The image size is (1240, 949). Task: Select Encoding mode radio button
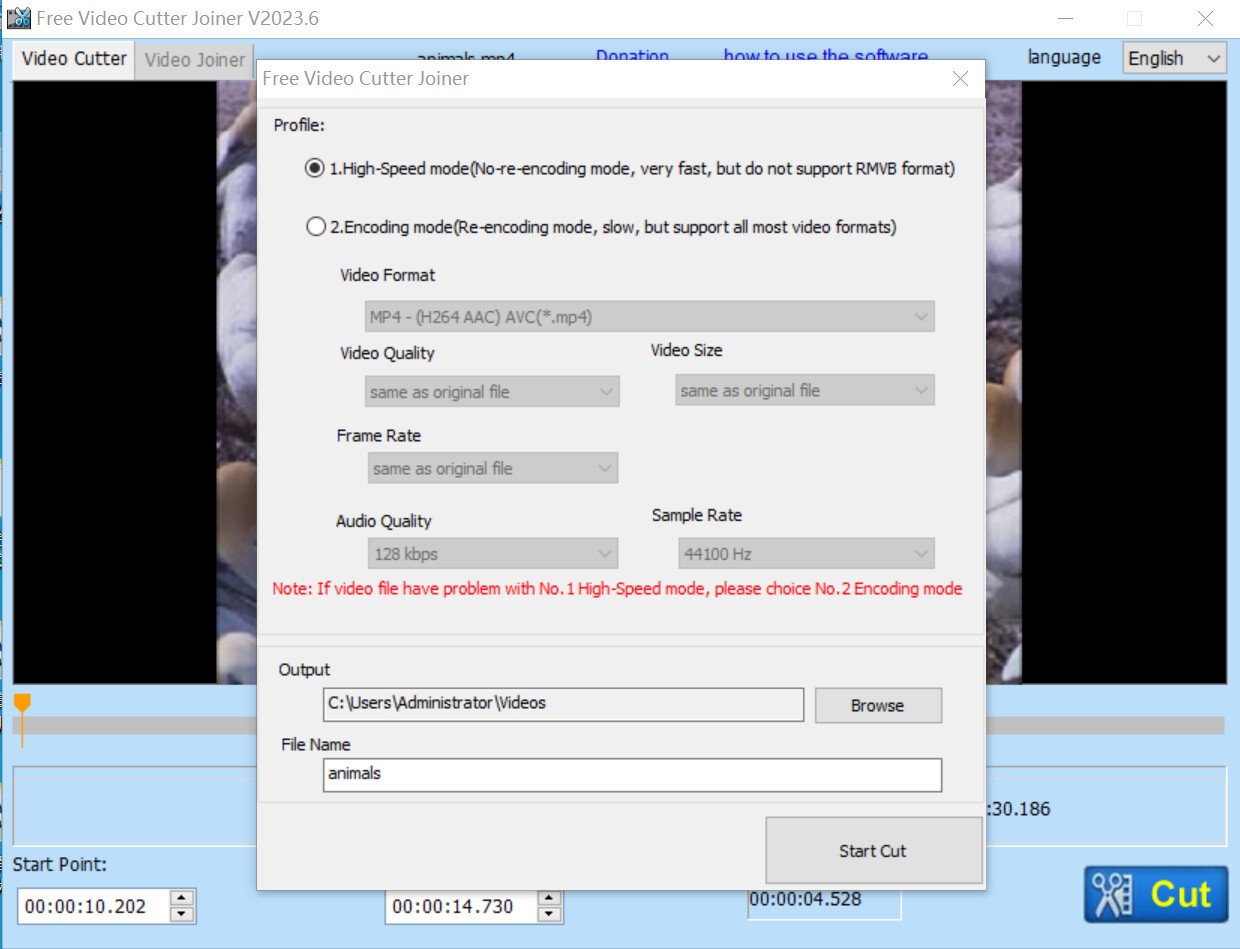pyautogui.click(x=315, y=227)
